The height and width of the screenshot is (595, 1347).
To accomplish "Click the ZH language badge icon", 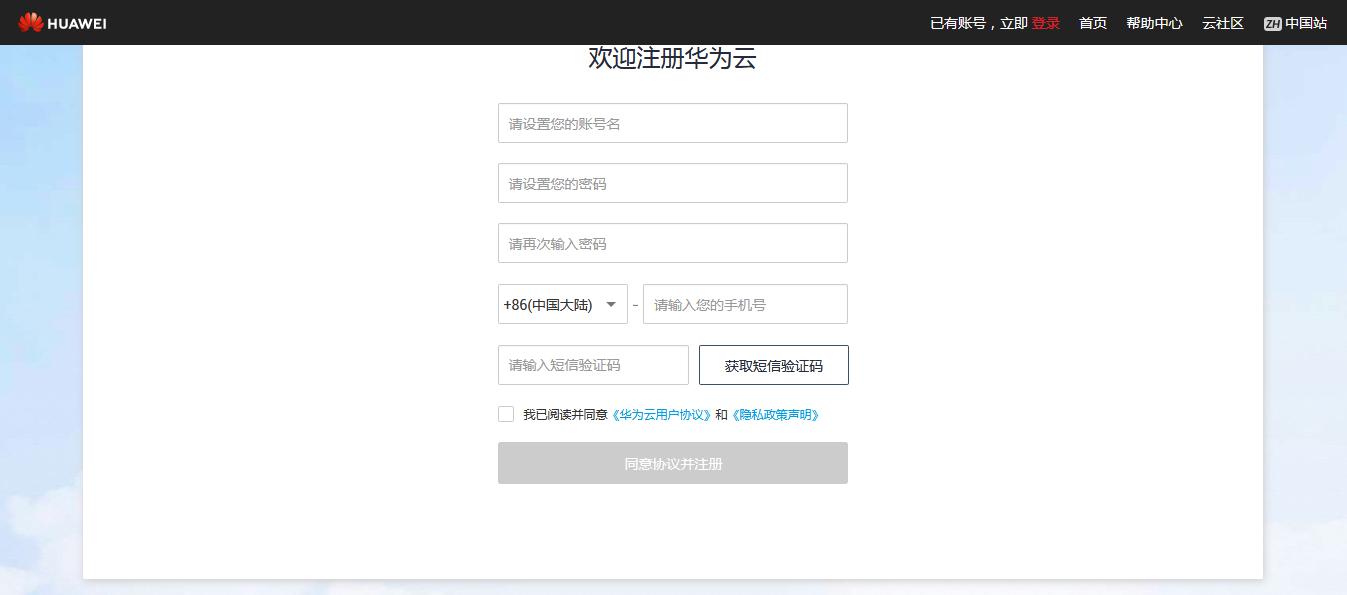I will click(x=1272, y=24).
